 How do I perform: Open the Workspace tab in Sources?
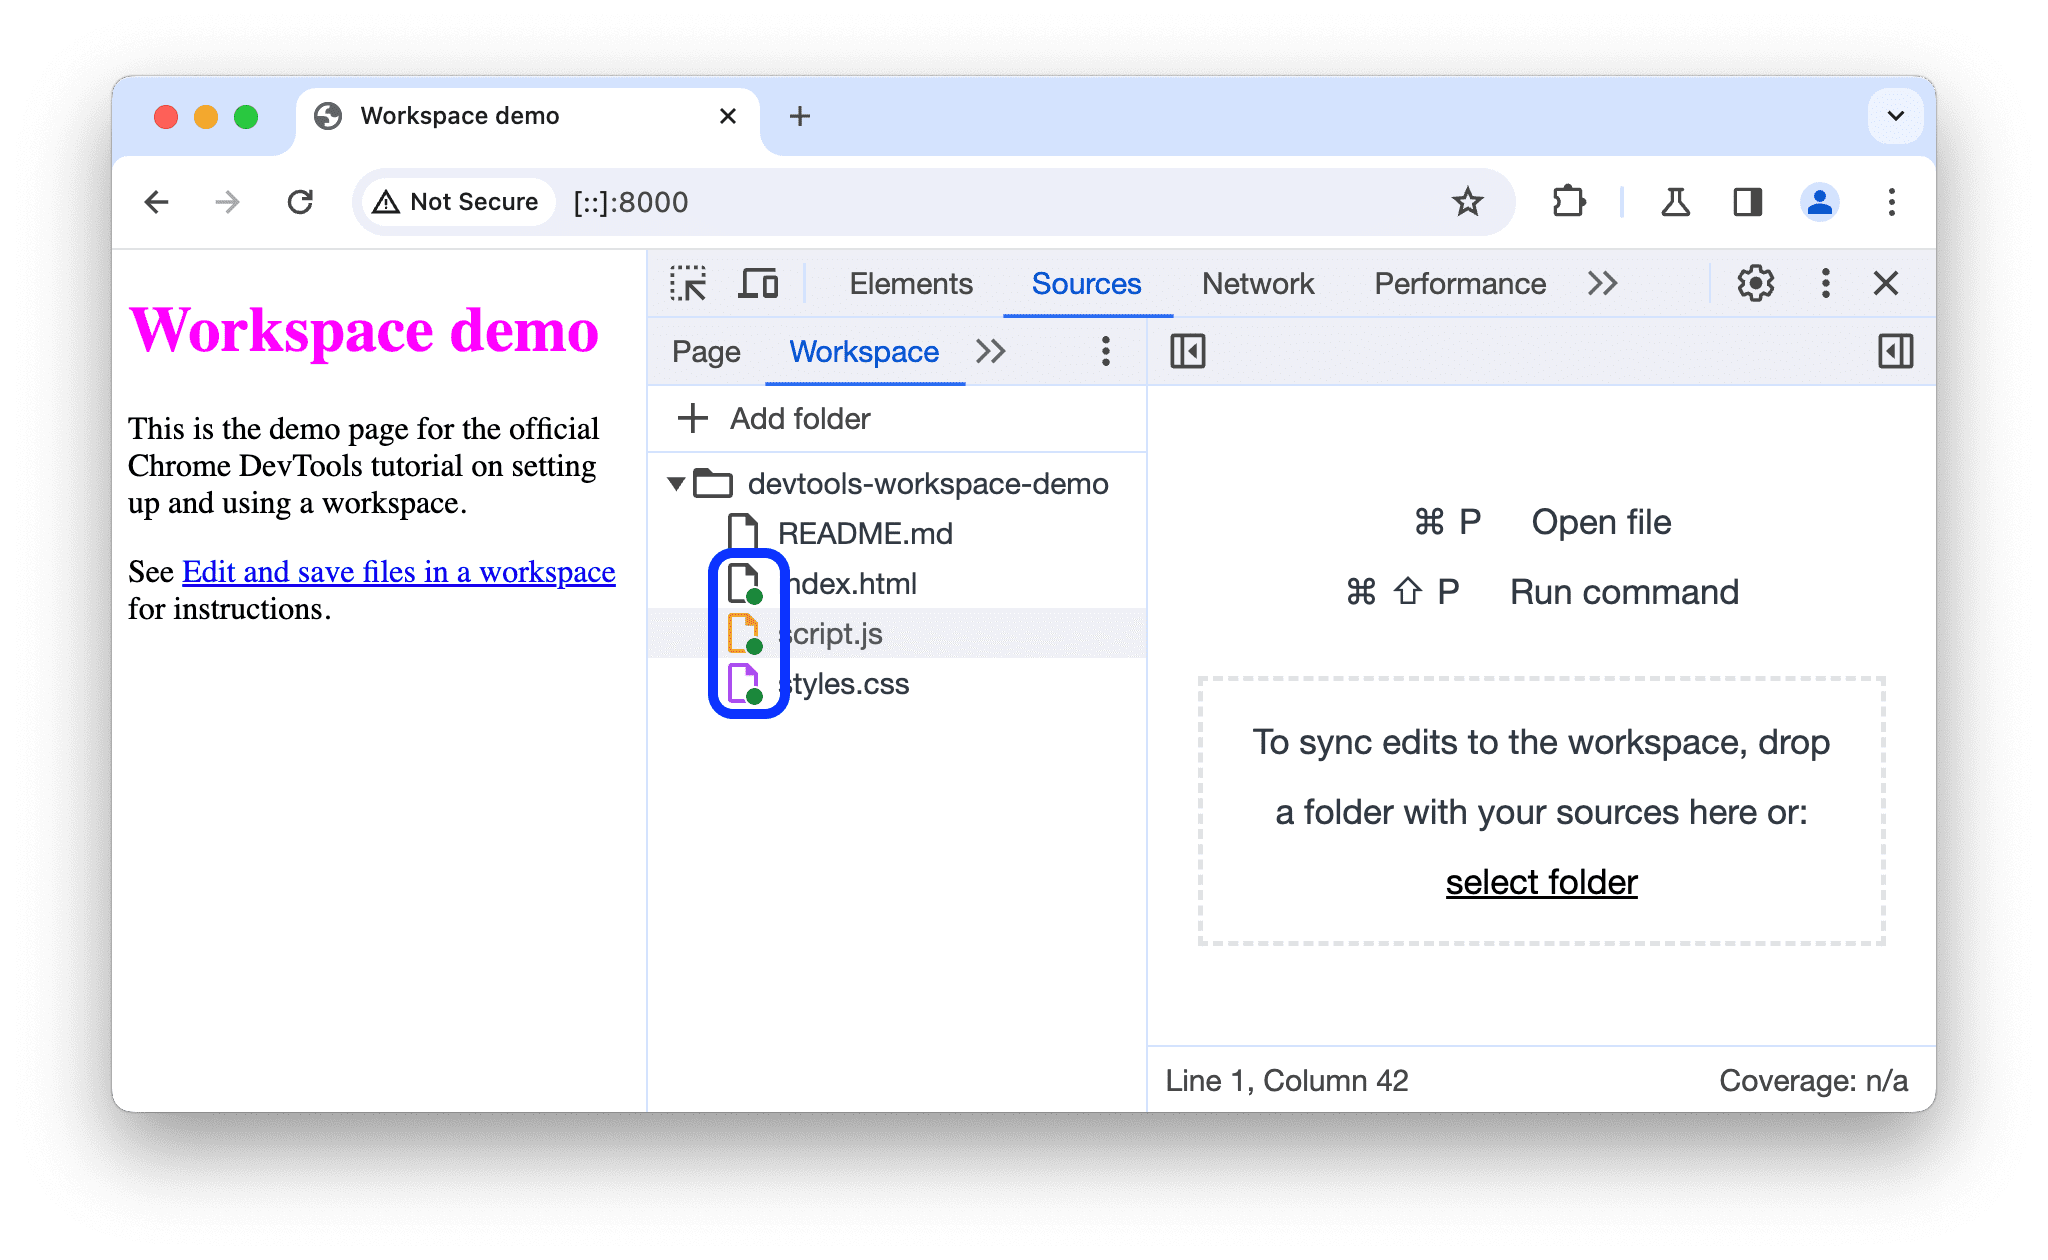coord(863,351)
